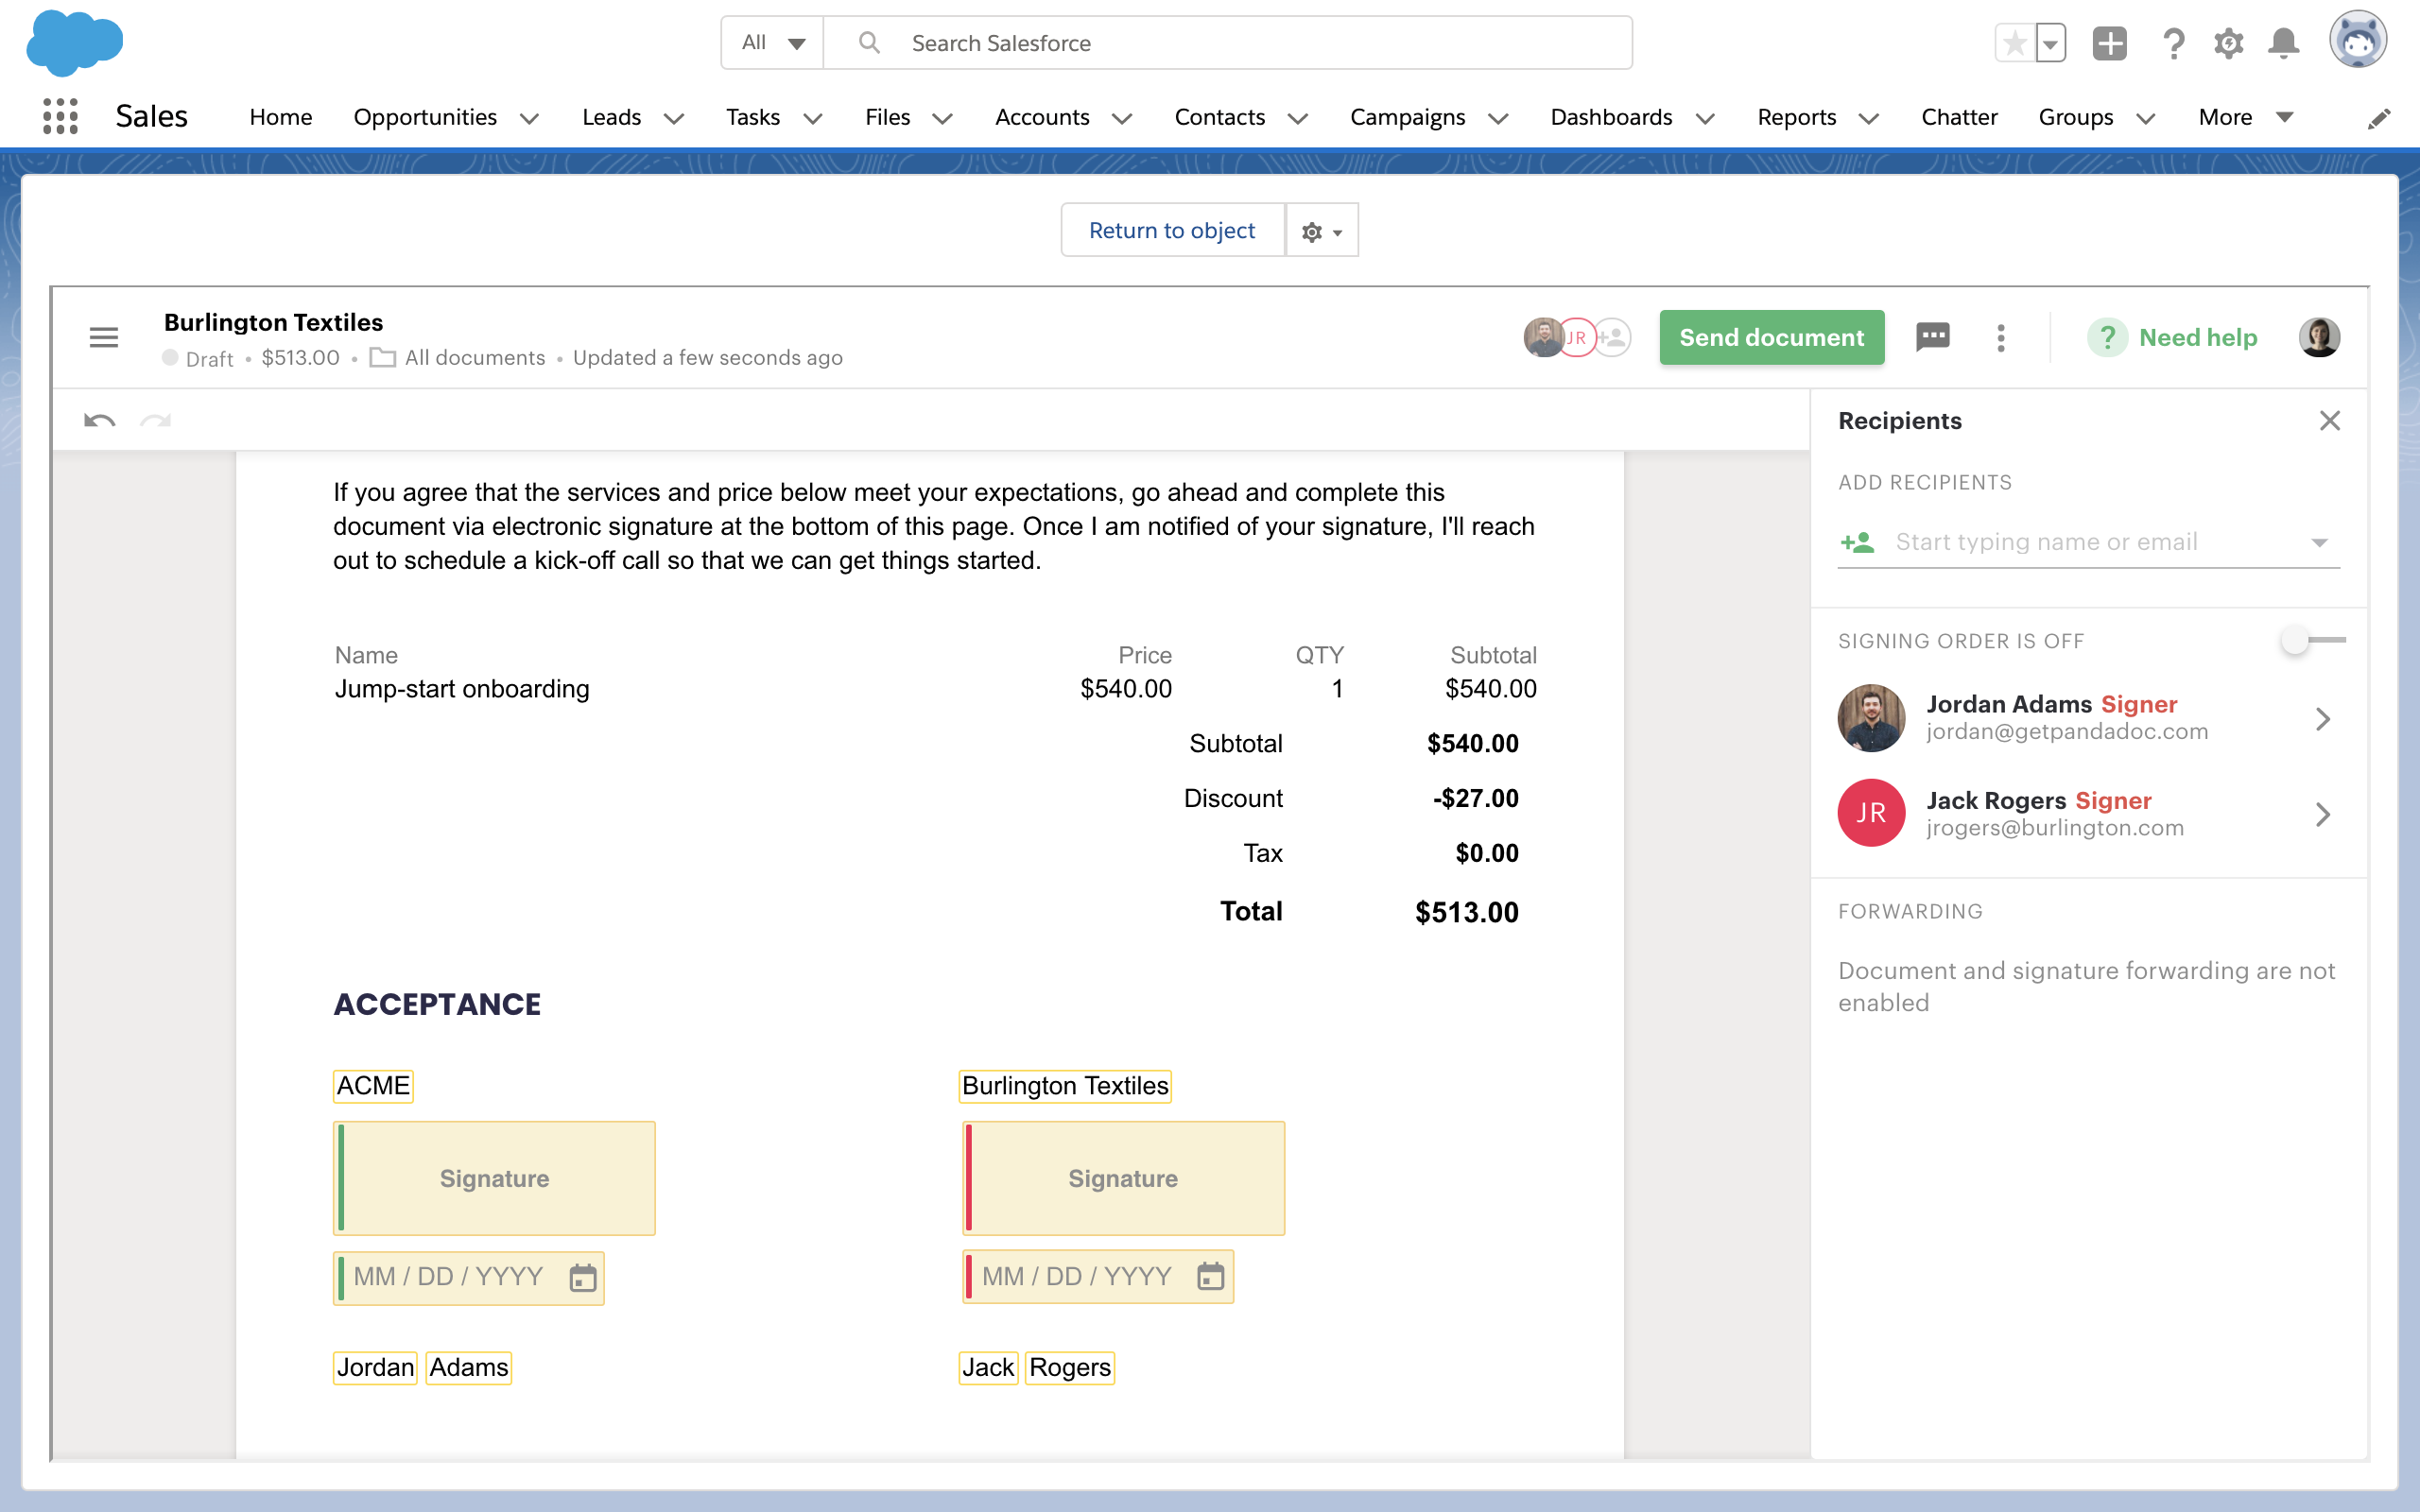Viewport: 2420px width, 1512px height.
Task: Open the search scope All dropdown
Action: (772, 43)
